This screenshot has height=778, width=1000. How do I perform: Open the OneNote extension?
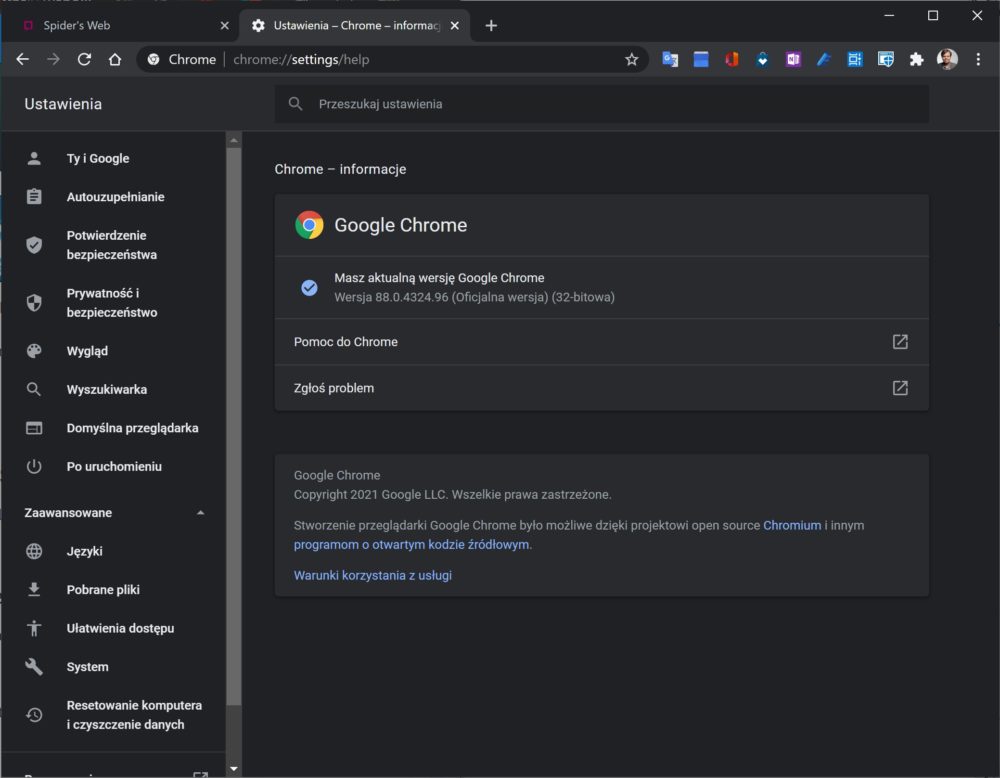tap(793, 59)
